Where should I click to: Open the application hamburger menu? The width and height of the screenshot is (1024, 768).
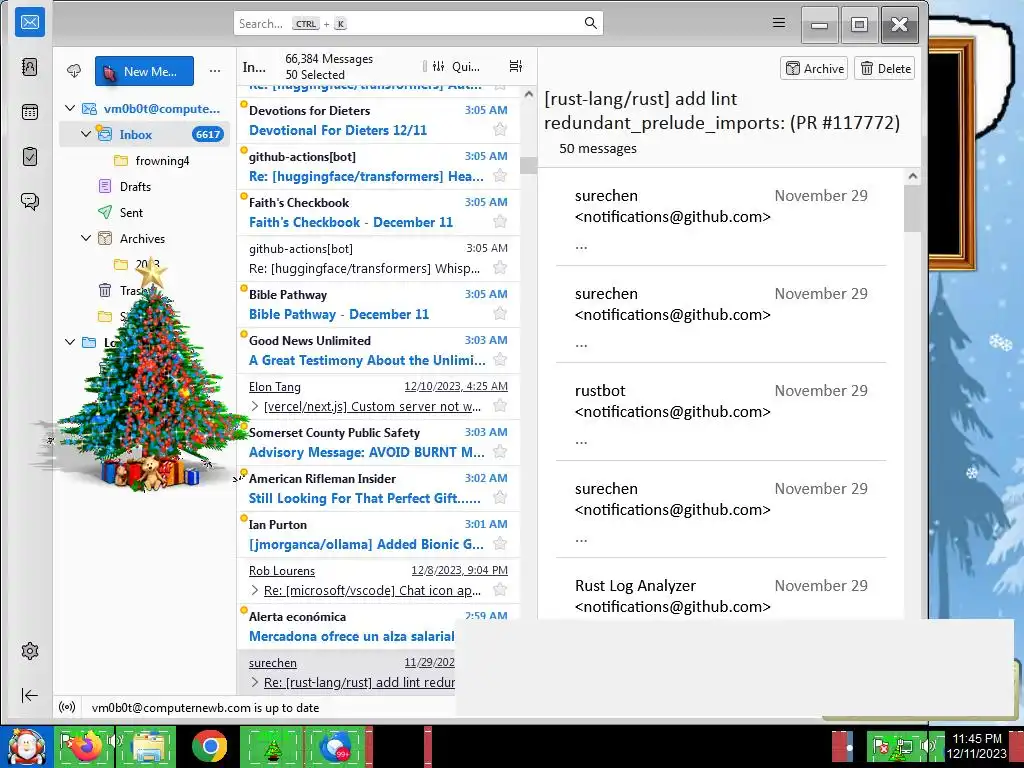tap(779, 23)
